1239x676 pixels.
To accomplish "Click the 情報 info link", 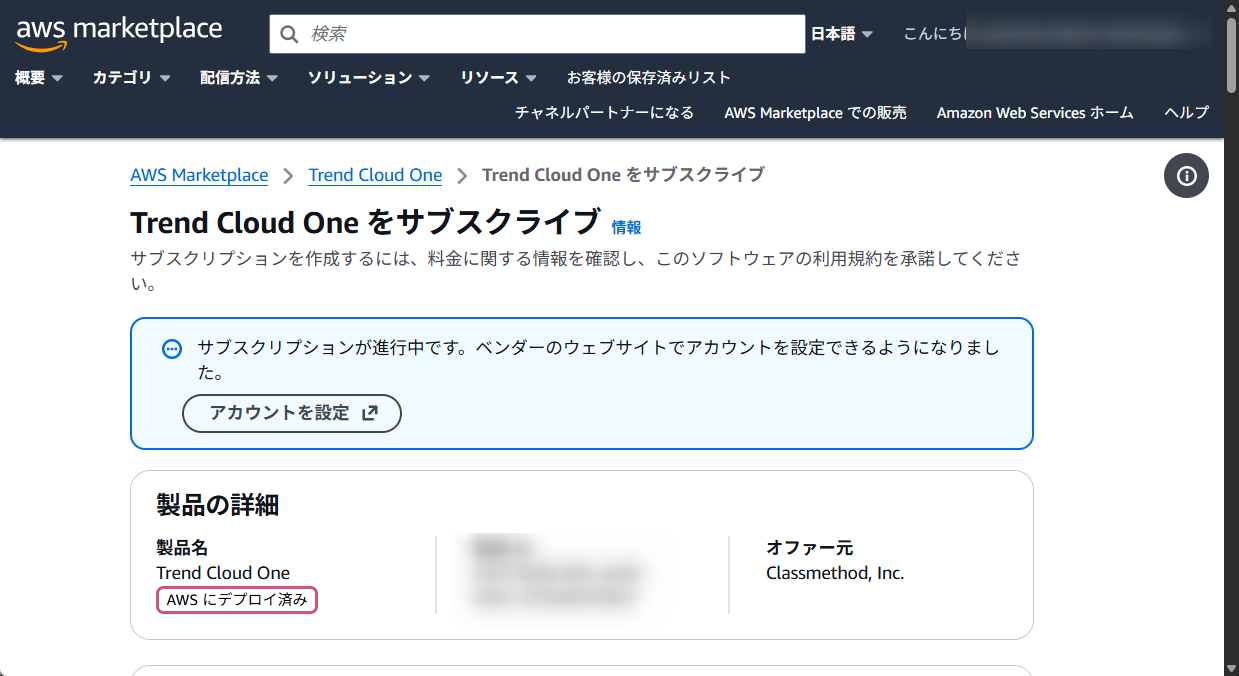I will pos(626,227).
